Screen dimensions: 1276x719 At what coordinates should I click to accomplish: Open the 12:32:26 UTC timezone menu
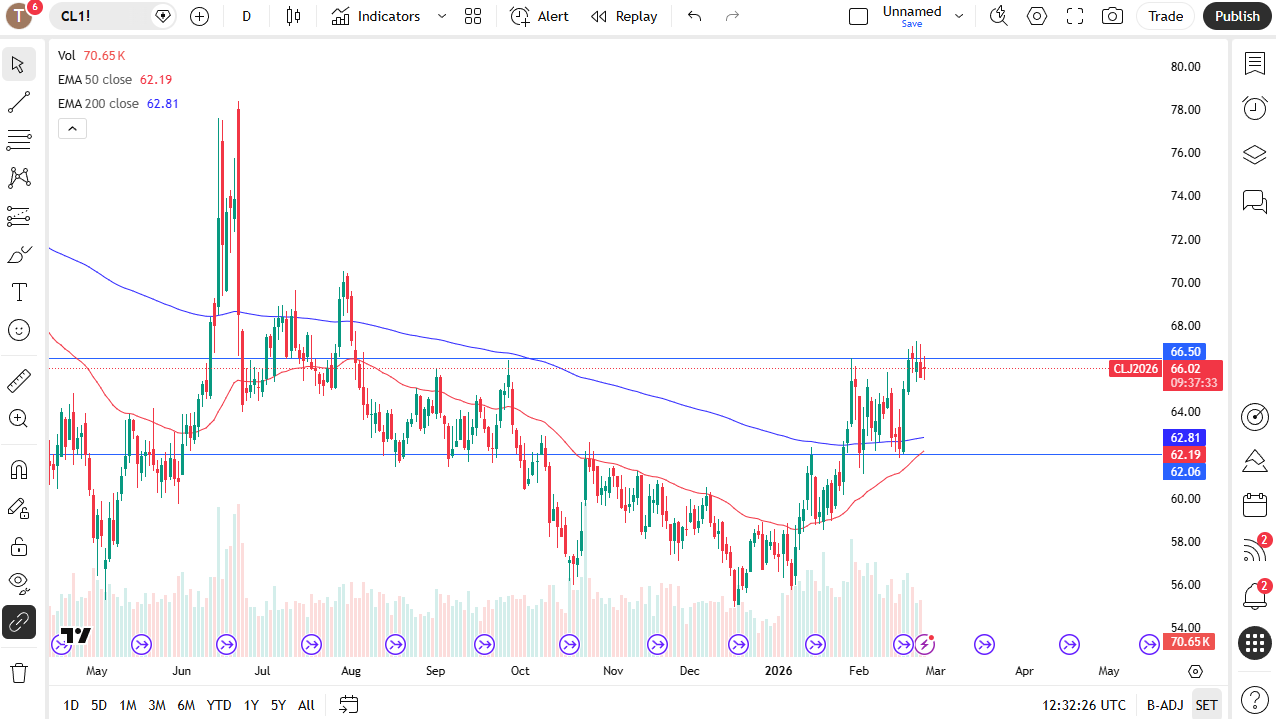tap(1084, 705)
